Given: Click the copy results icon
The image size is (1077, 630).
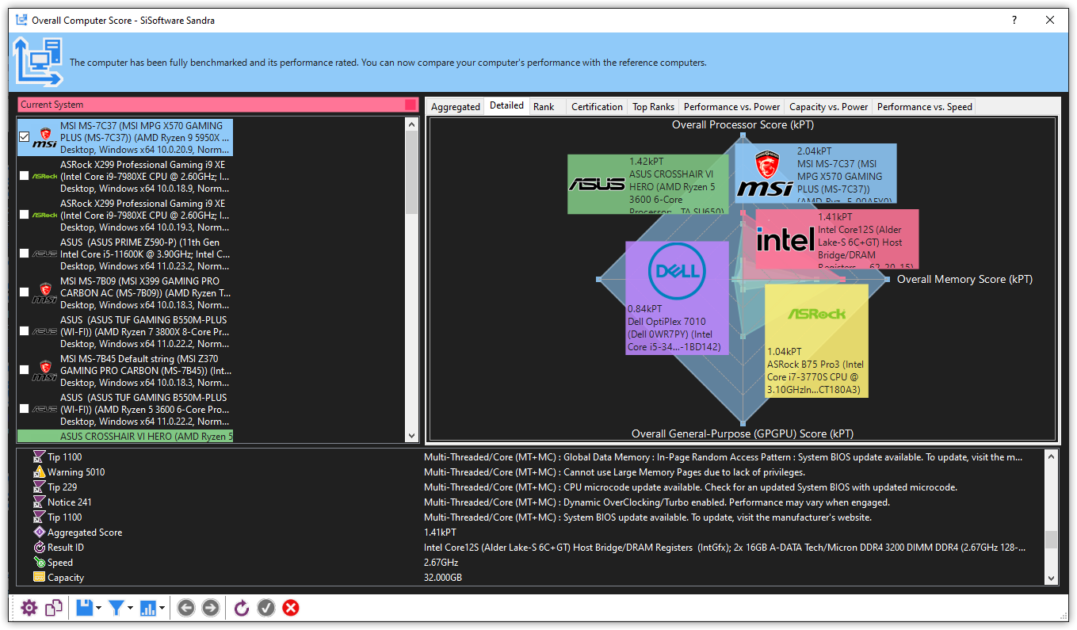Looking at the screenshot, I should (54, 607).
